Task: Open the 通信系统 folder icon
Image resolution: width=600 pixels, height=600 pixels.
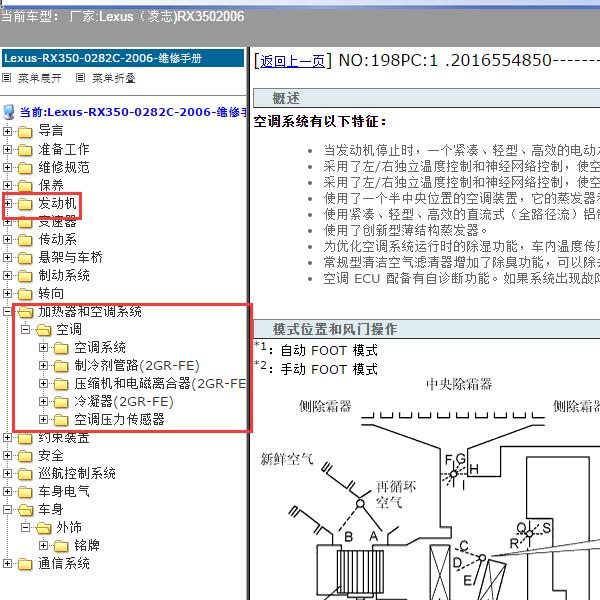Action: pyautogui.click(x=25, y=564)
